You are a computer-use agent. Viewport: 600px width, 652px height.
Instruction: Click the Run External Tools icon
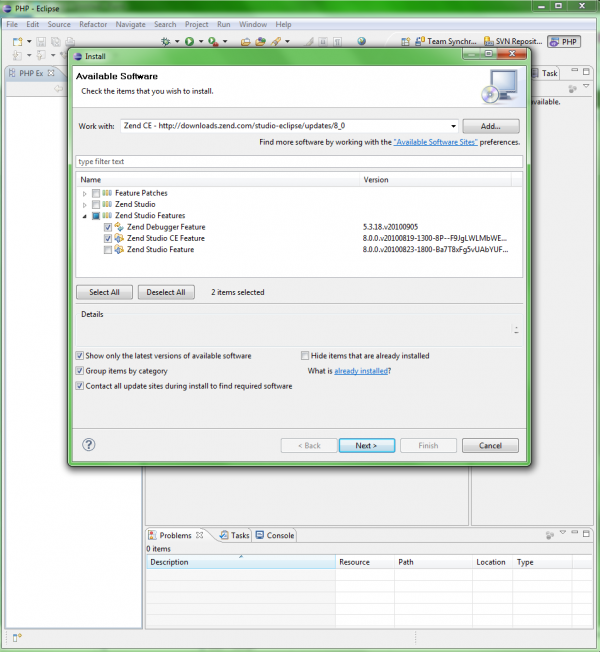coord(213,41)
